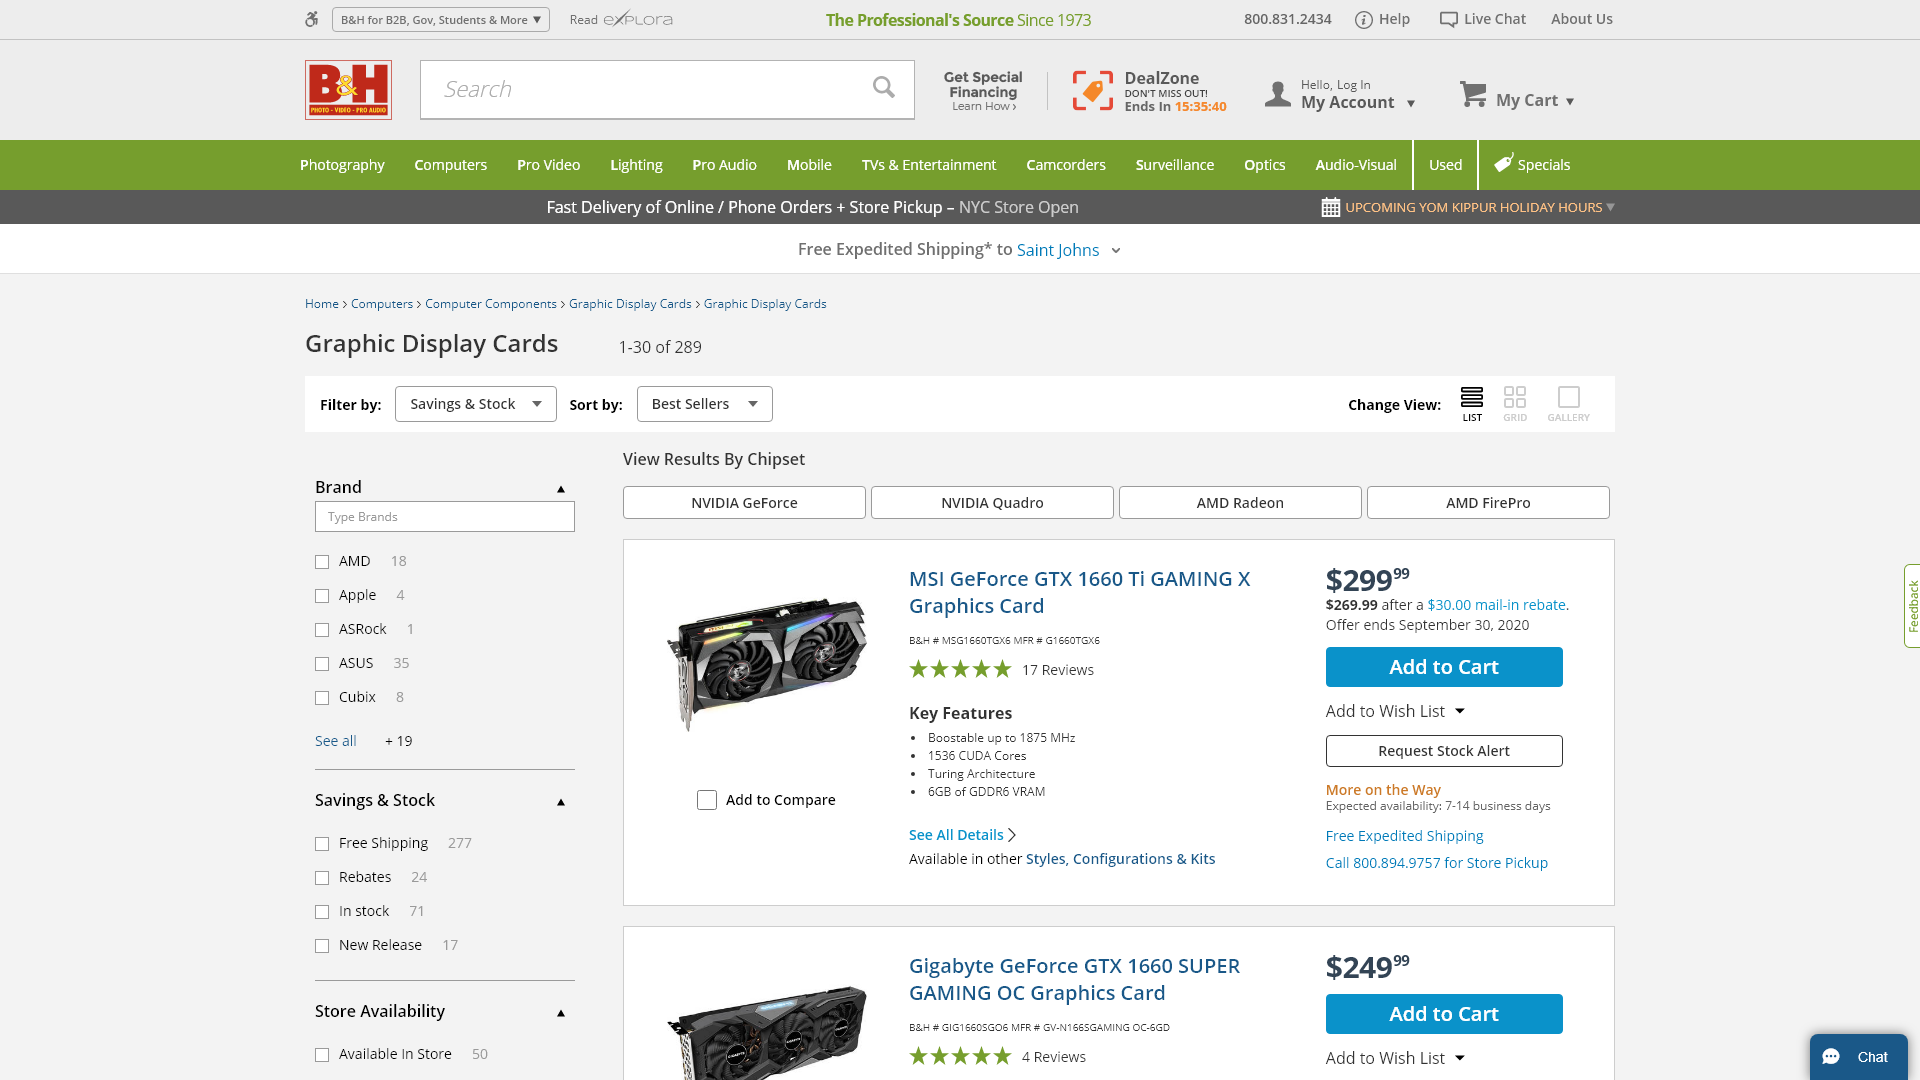Click the Explora logo
1920x1080 pixels.
click(x=638, y=19)
